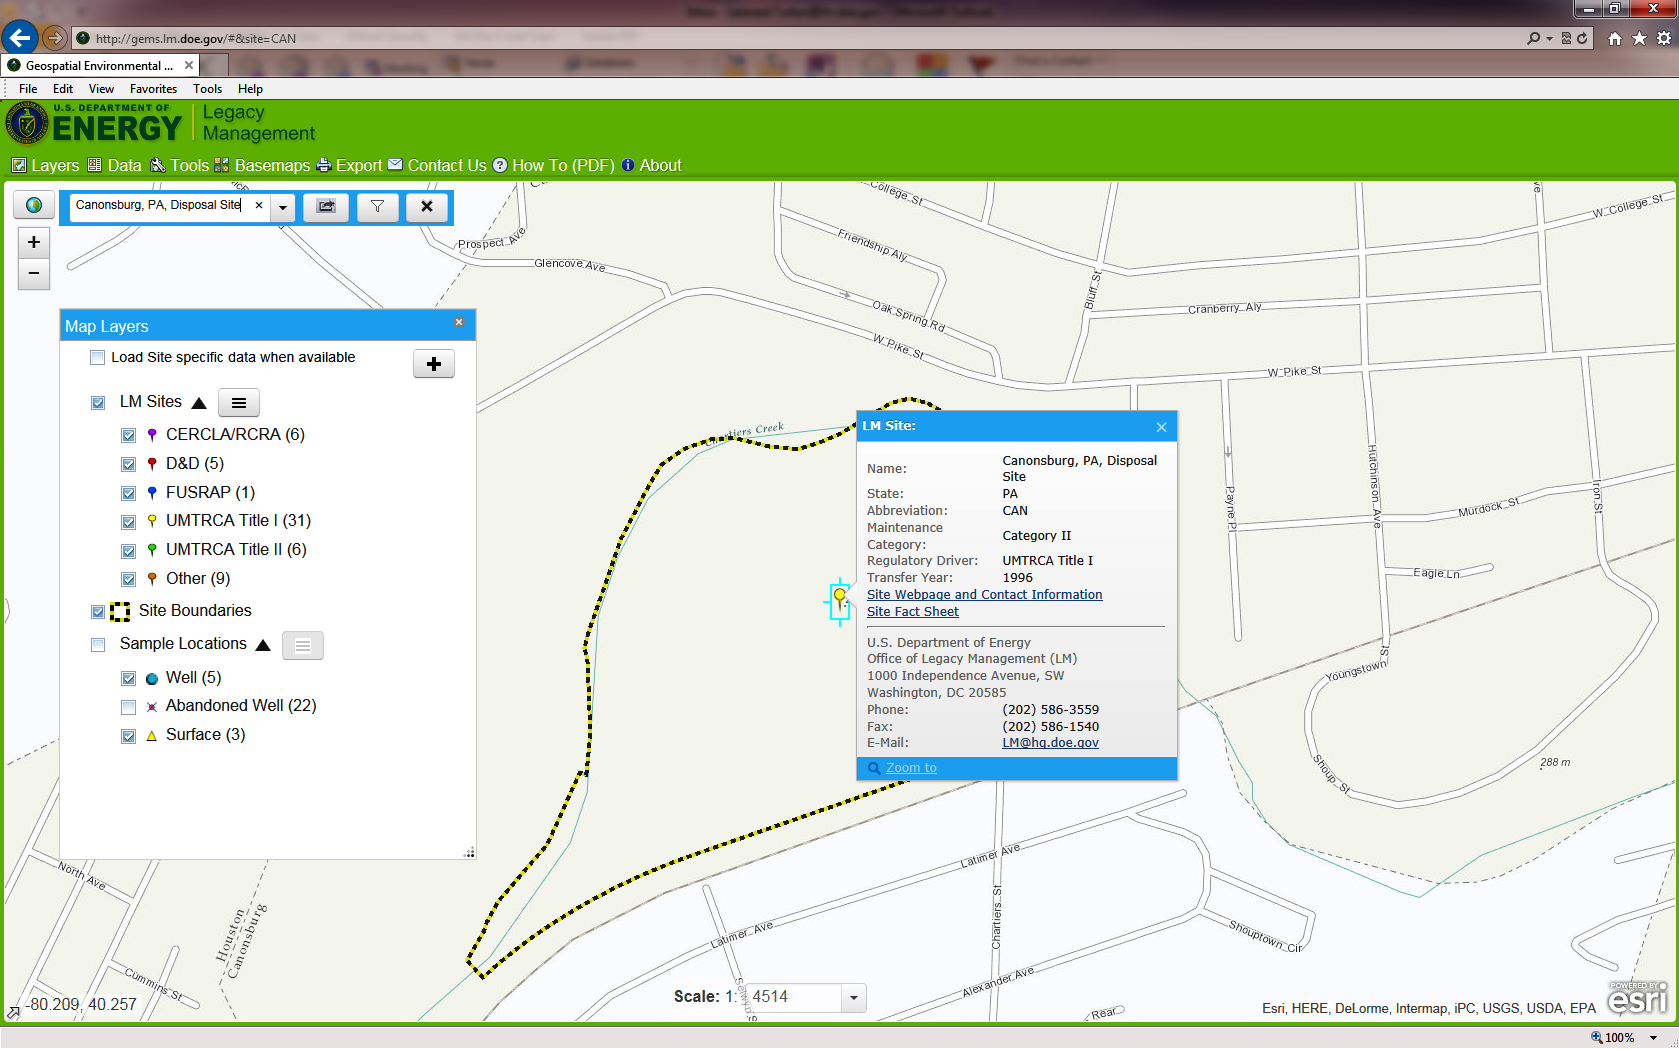The image size is (1679, 1049).
Task: Click the browser address bar URL
Action: click(x=196, y=39)
